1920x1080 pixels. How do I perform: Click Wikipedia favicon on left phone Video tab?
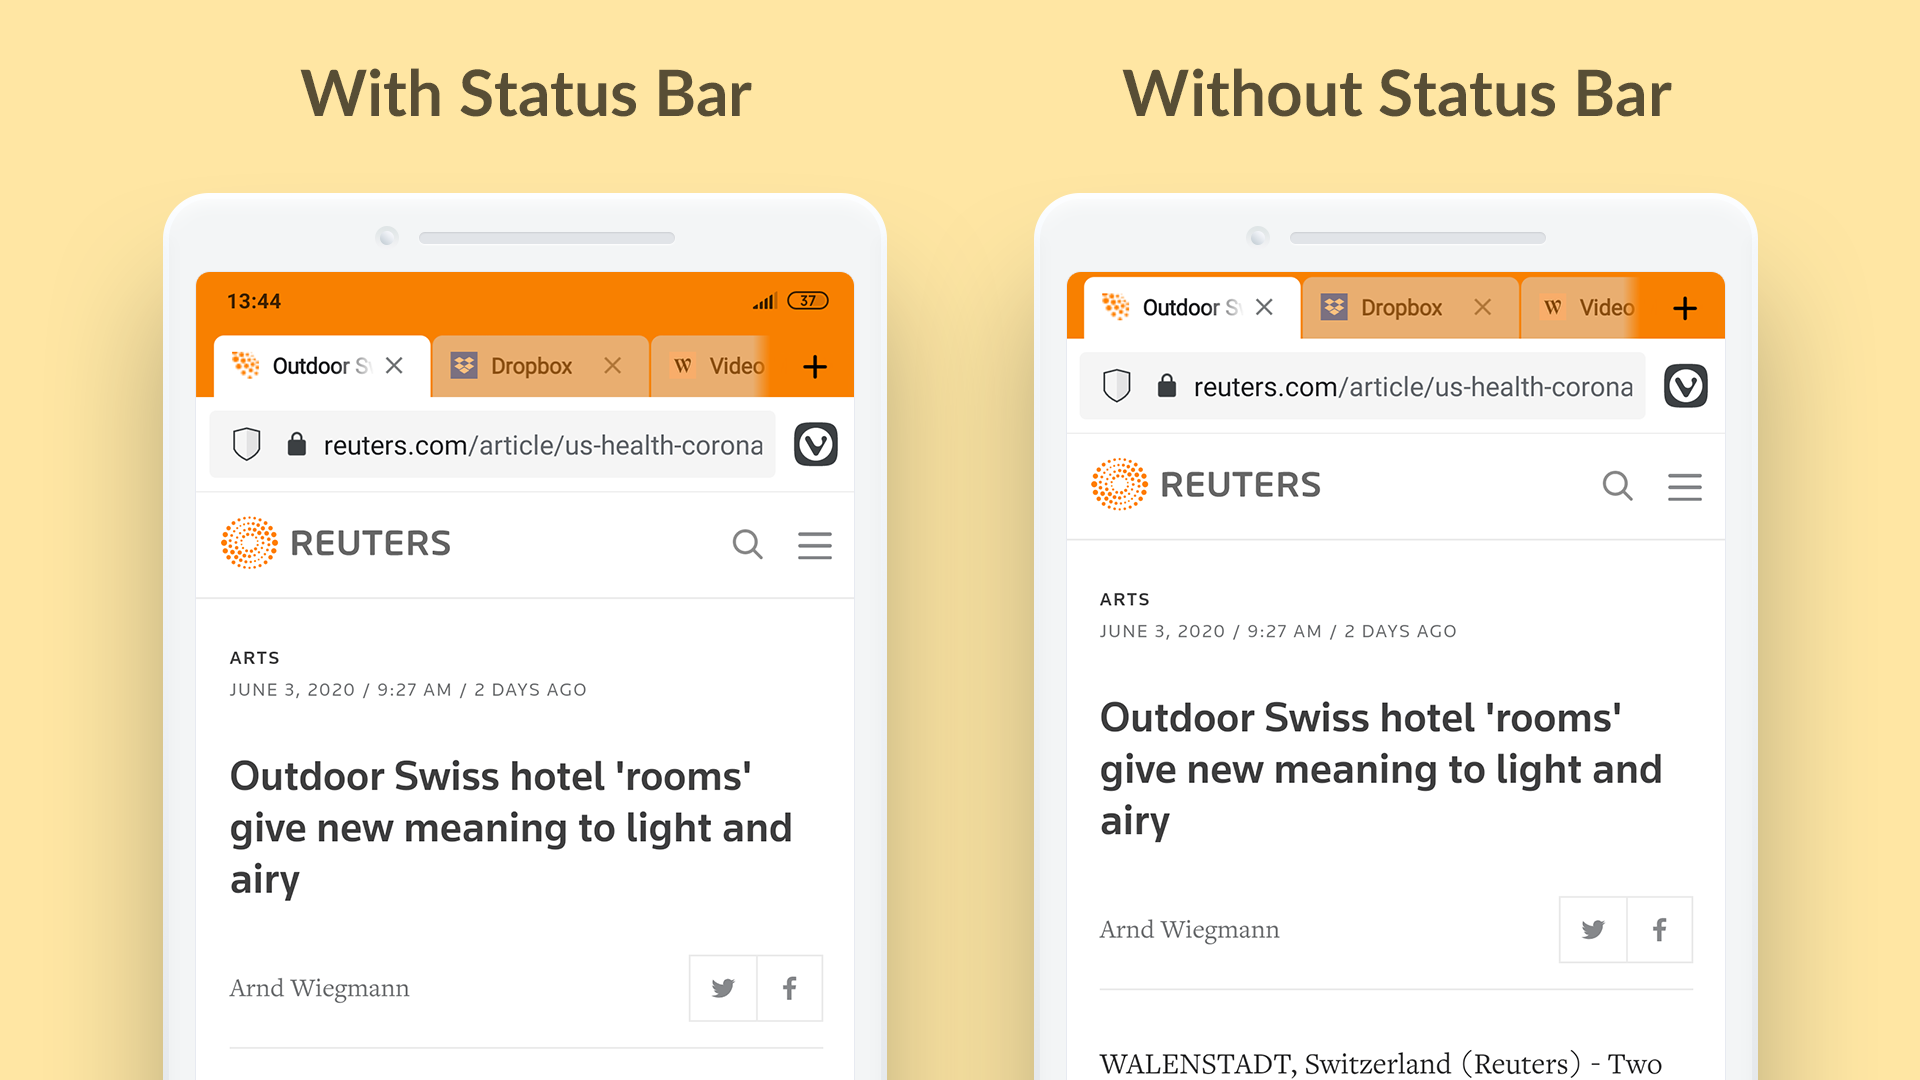coord(683,366)
